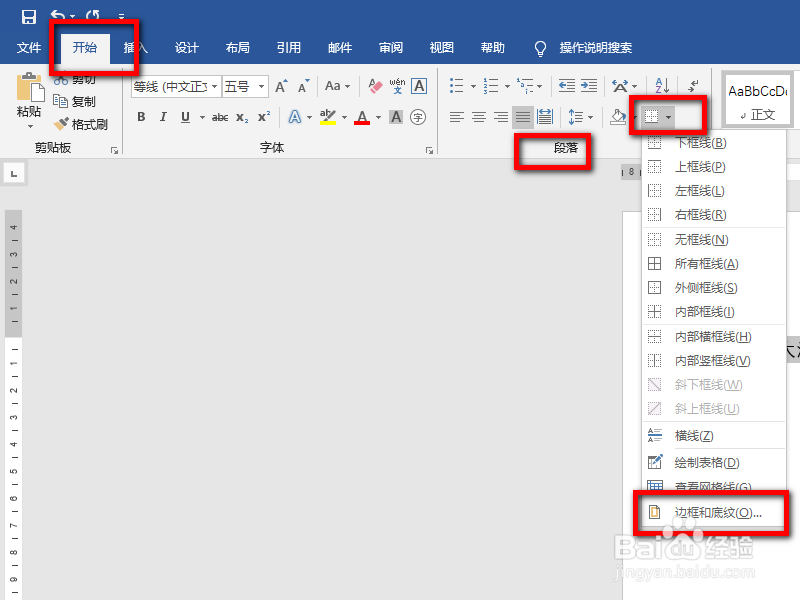Switch to the Layout (布局) tab
The height and width of the screenshot is (600, 800).
coord(238,48)
